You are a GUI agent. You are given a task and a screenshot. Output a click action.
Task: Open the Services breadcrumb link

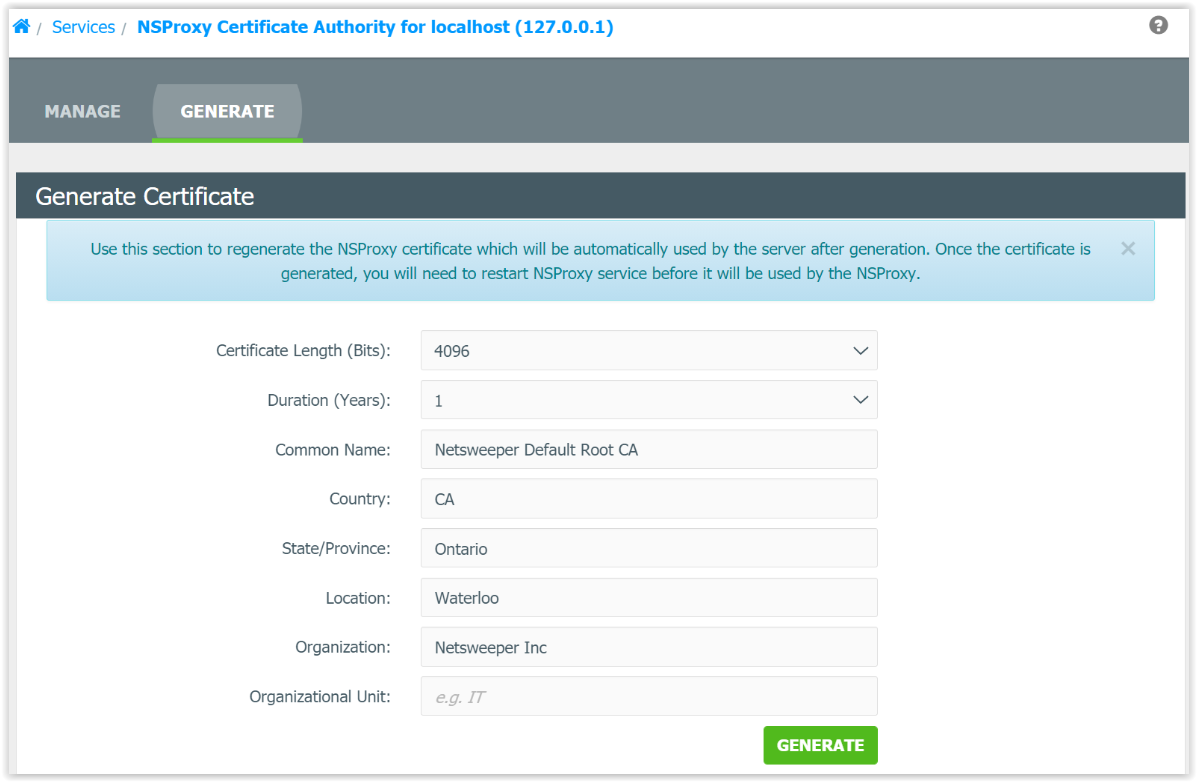(83, 27)
